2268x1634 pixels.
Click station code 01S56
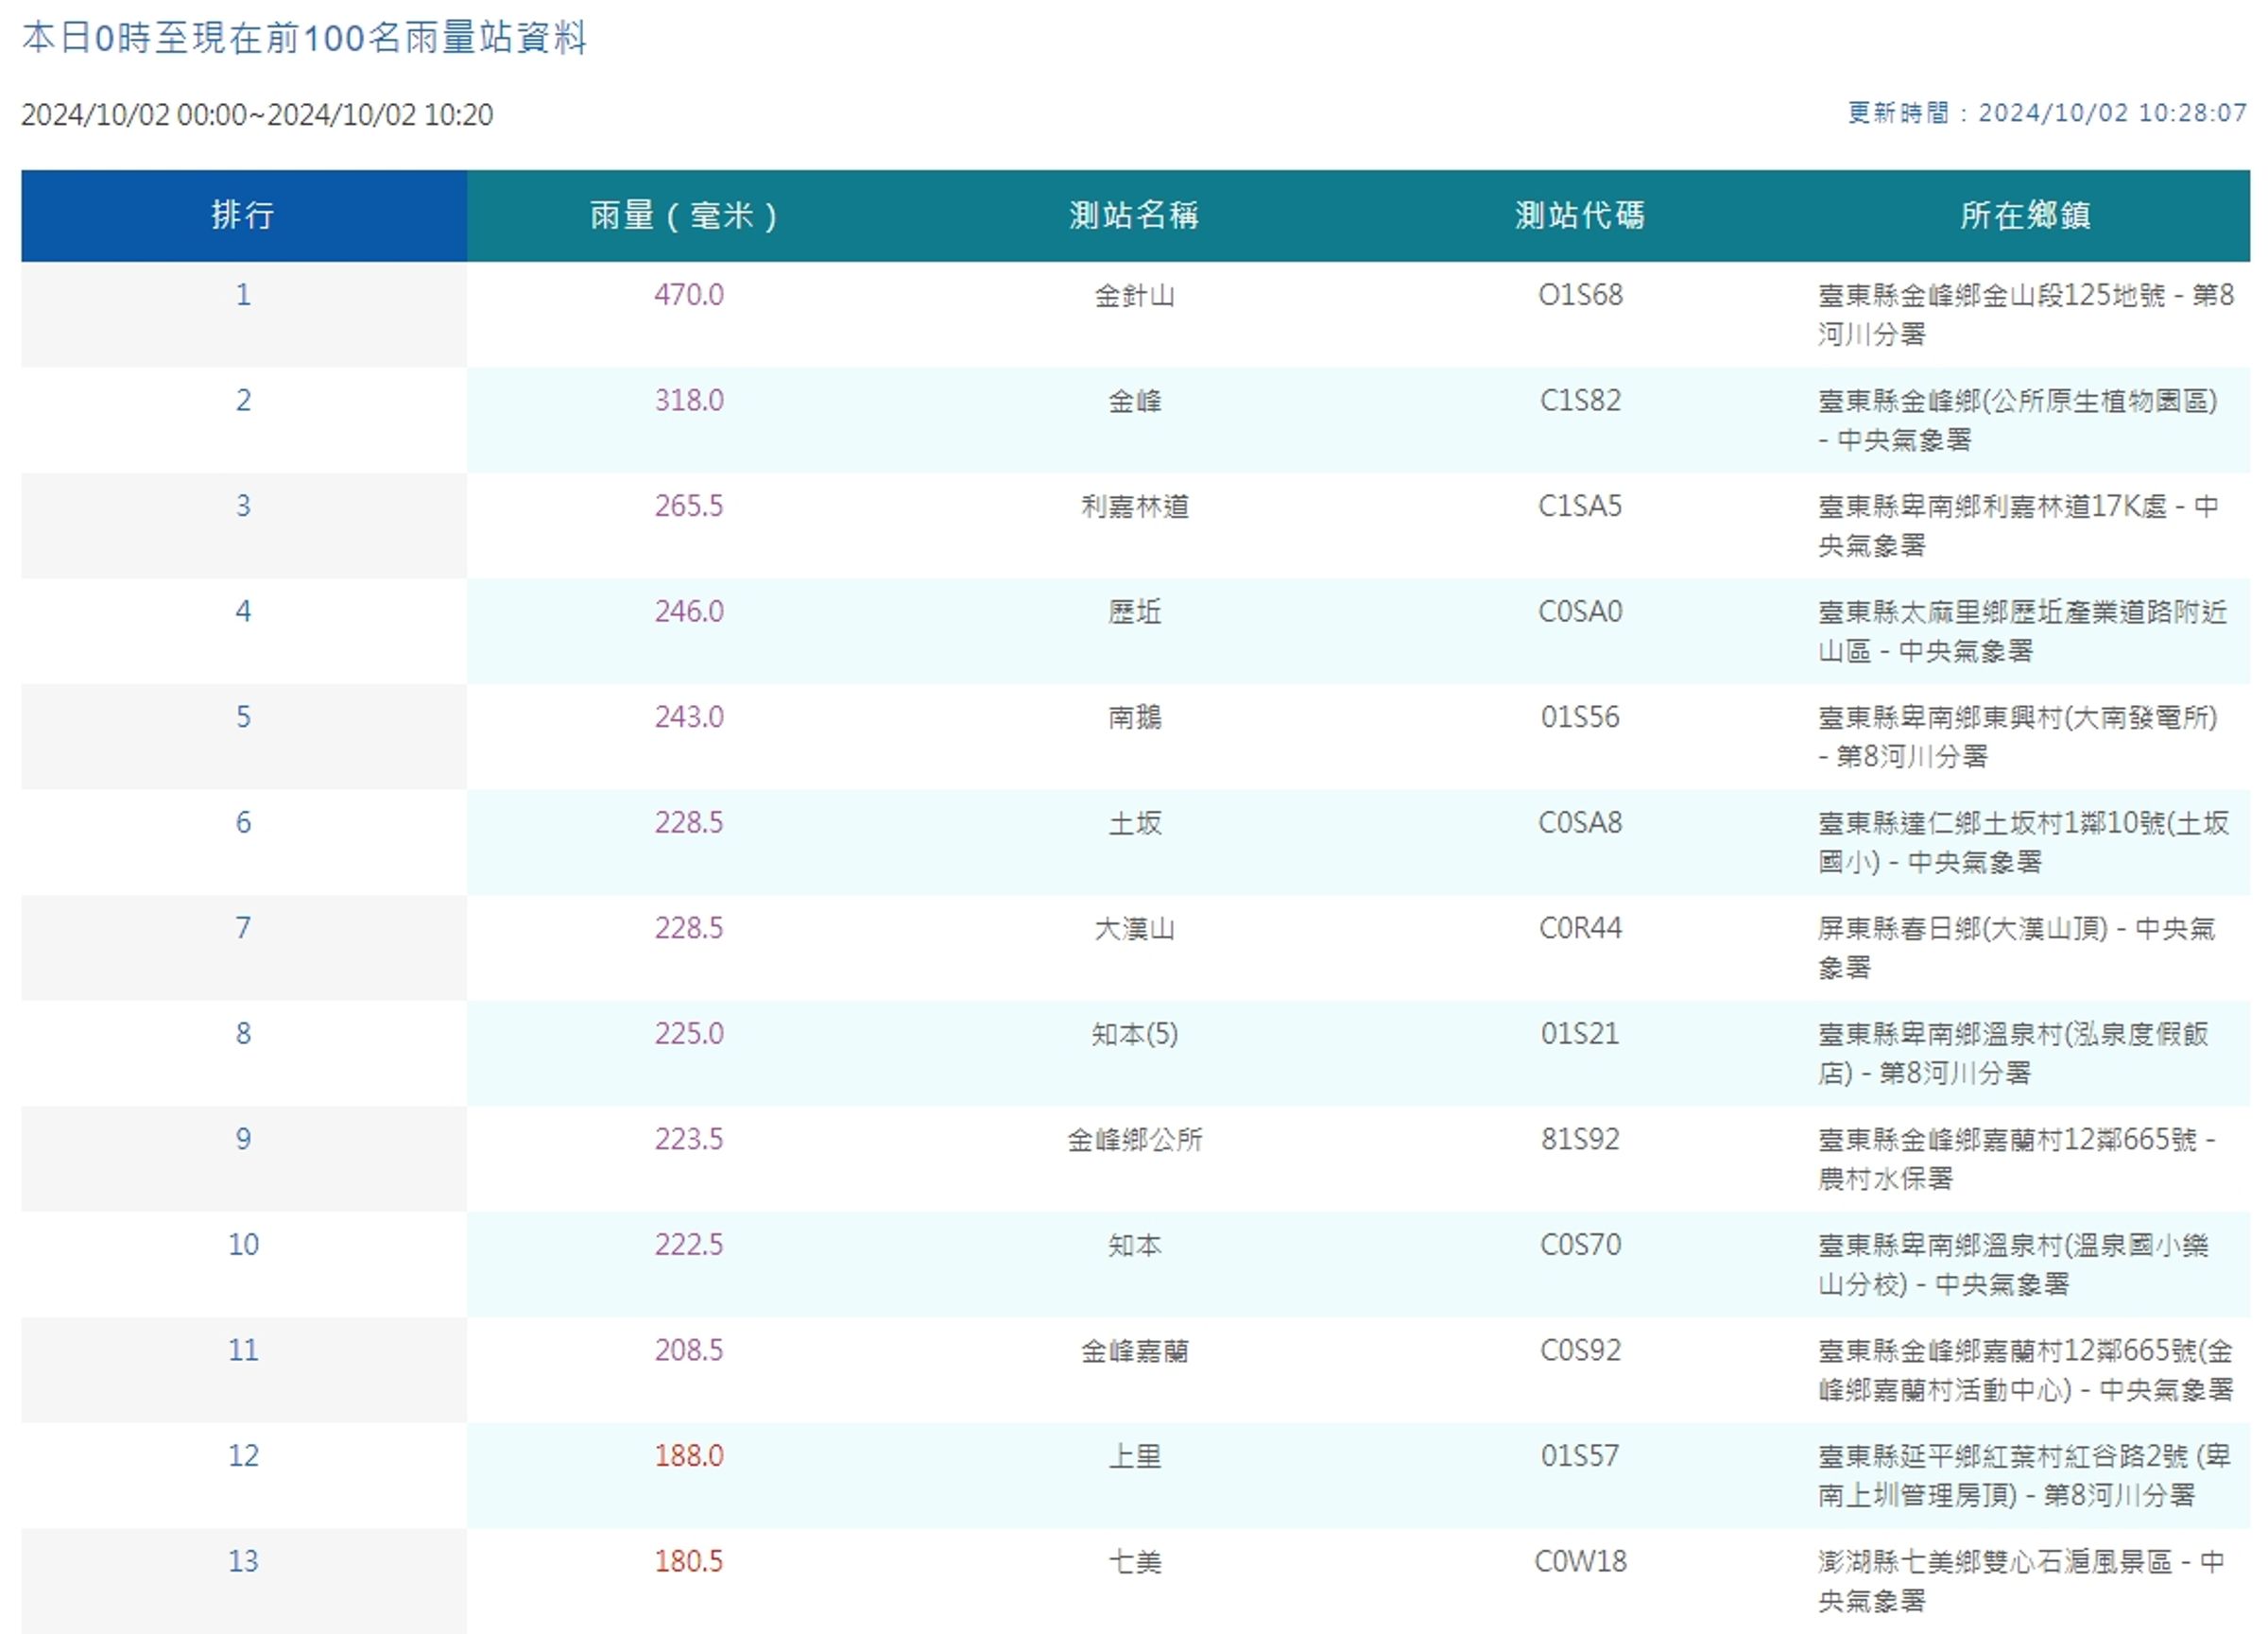[1580, 717]
